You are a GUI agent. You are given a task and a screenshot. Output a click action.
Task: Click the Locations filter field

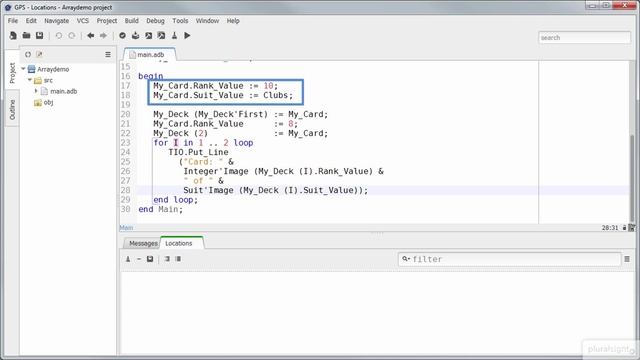(x=509, y=259)
